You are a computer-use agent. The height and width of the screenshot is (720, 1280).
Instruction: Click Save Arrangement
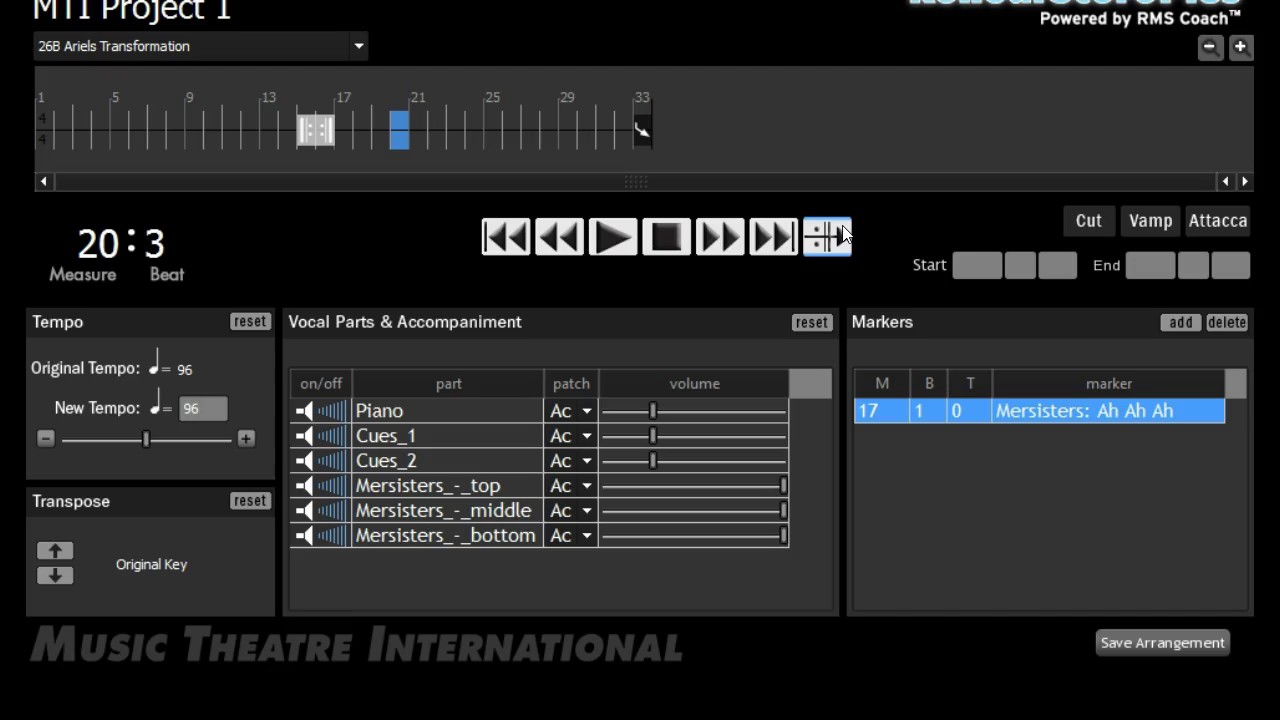[1163, 643]
